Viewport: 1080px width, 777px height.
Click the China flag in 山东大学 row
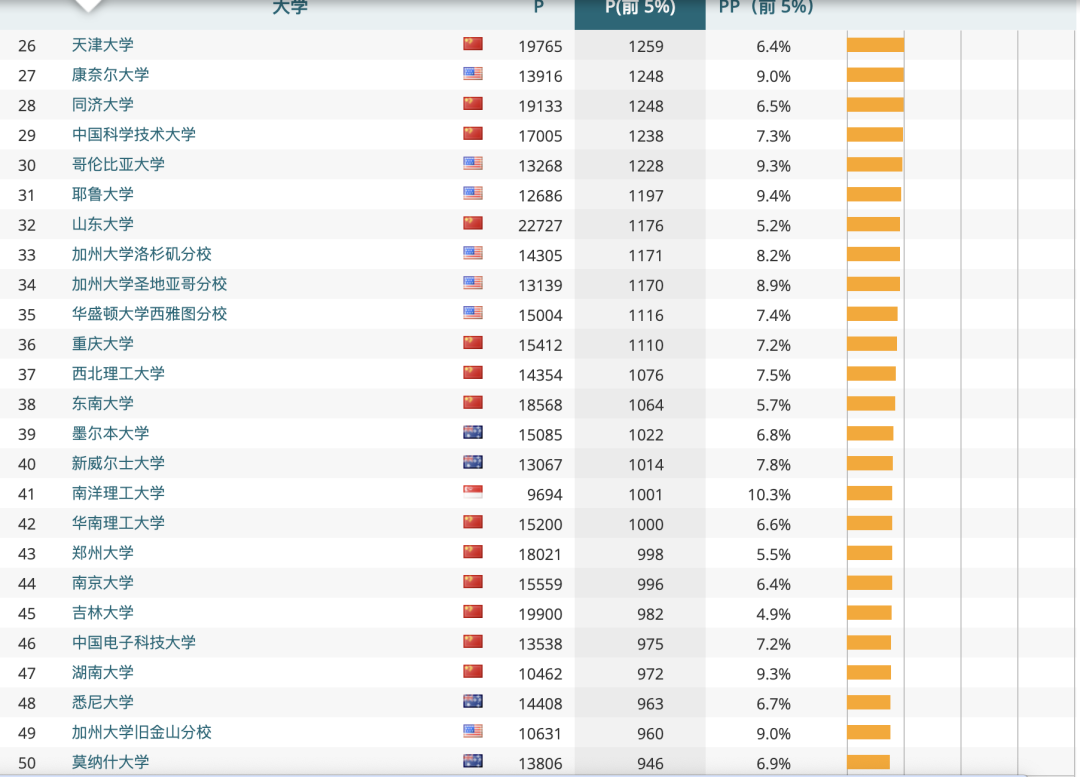coord(473,223)
